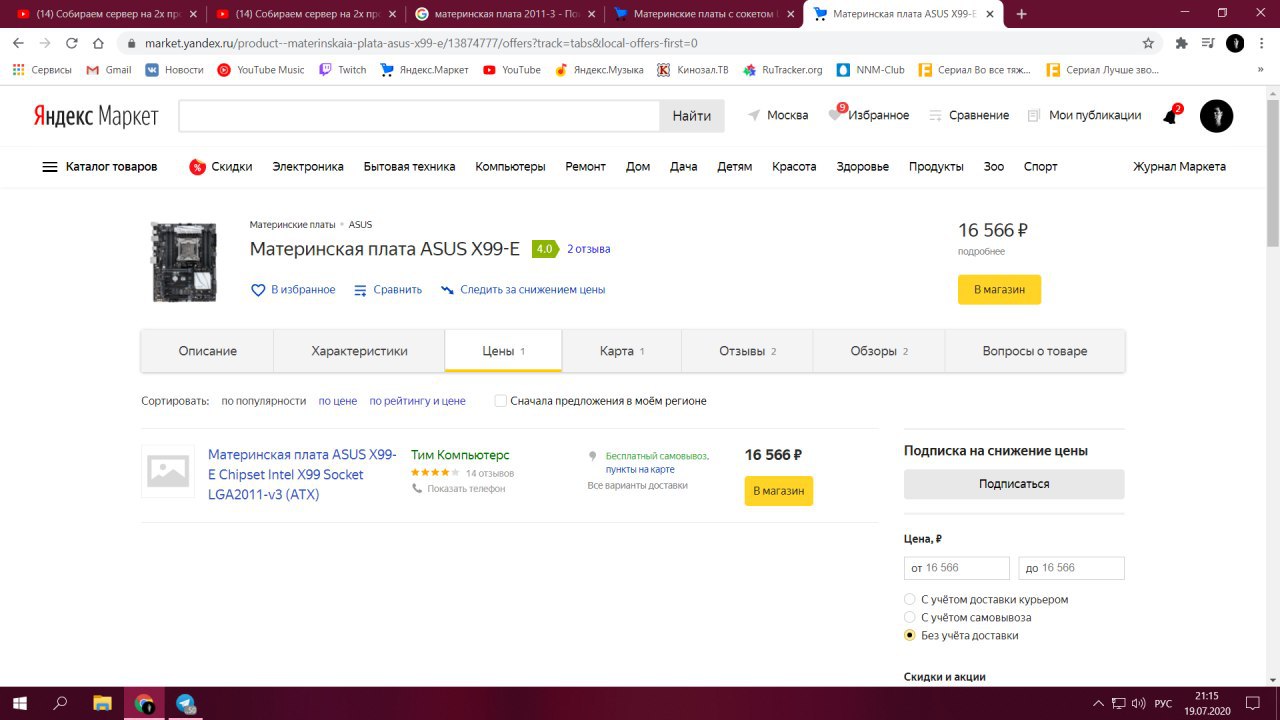The image size is (1280, 720).
Task: Switch to Карта tab
Action: pyautogui.click(x=622, y=351)
